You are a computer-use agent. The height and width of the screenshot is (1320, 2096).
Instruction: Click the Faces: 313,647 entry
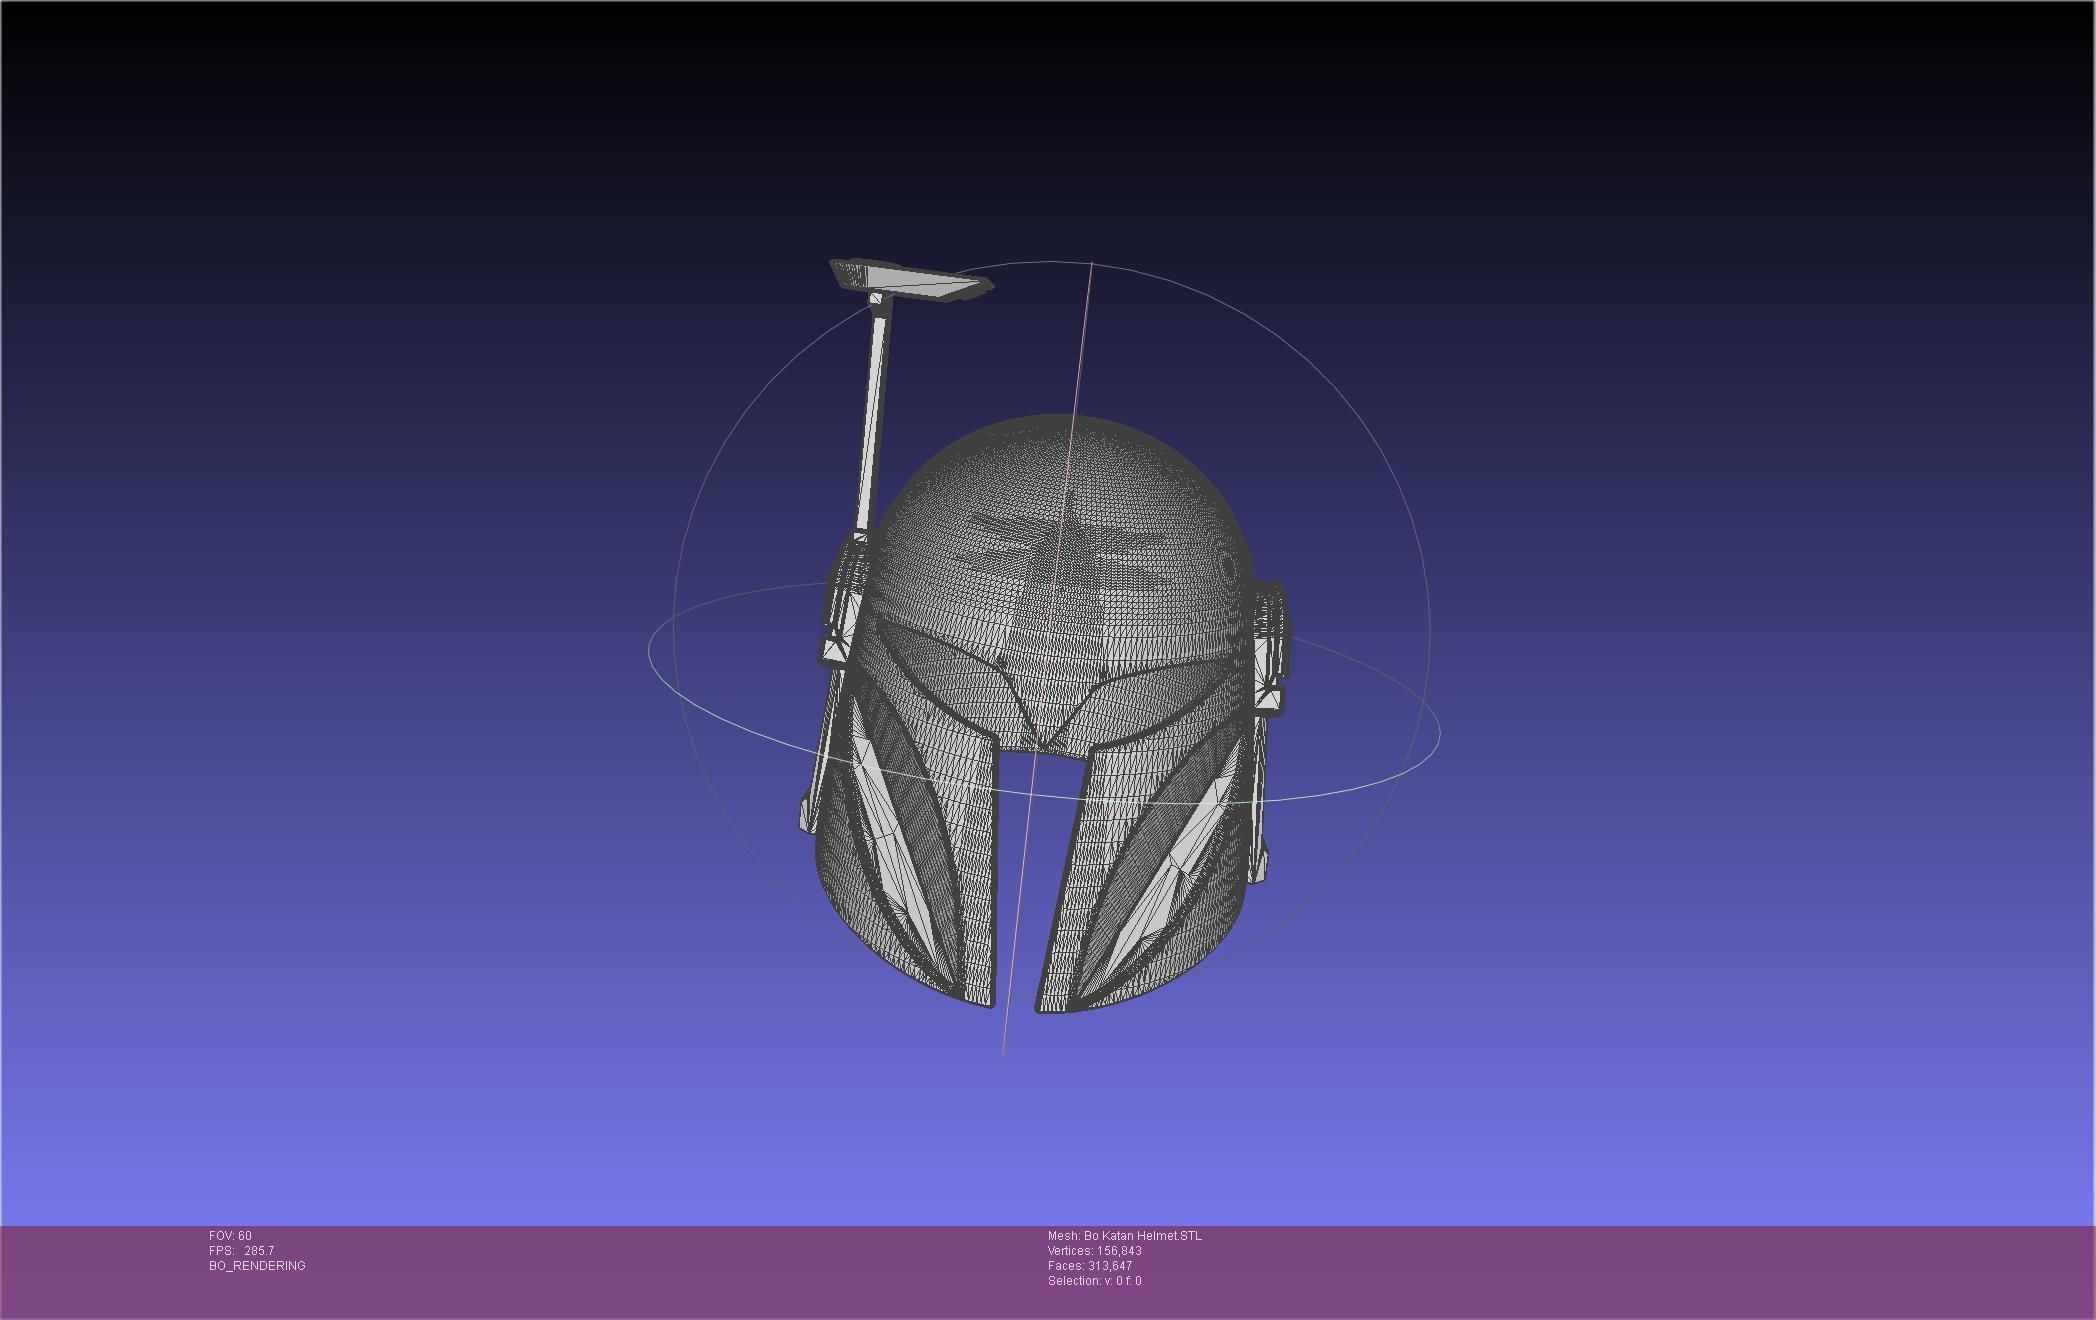1089,1266
